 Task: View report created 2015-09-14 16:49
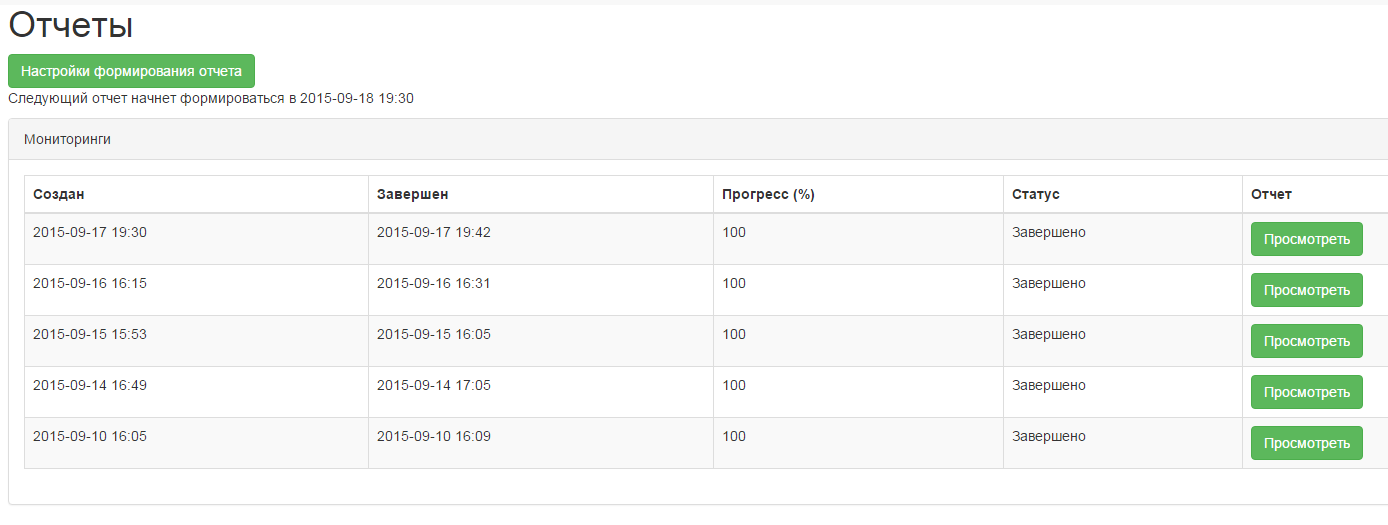click(1306, 392)
